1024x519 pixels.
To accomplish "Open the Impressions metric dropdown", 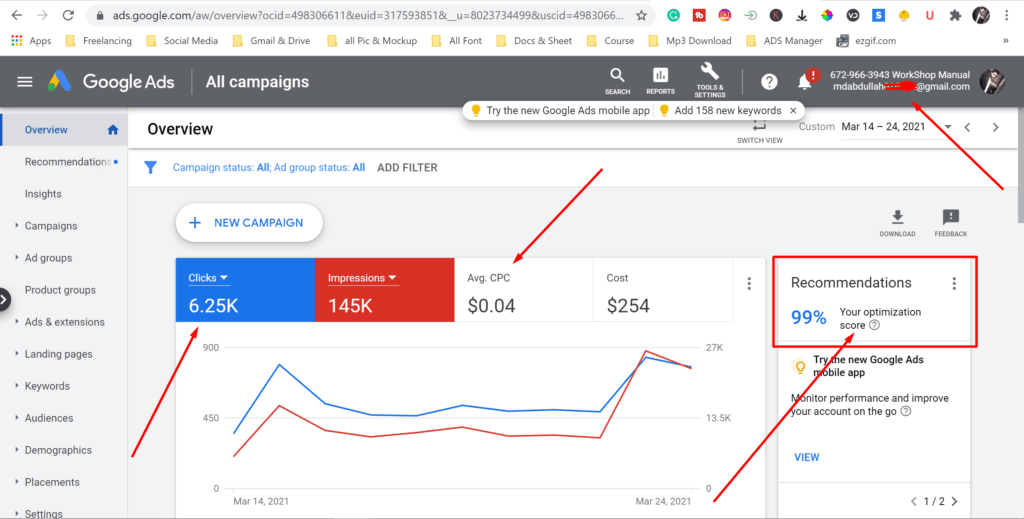I will point(362,278).
